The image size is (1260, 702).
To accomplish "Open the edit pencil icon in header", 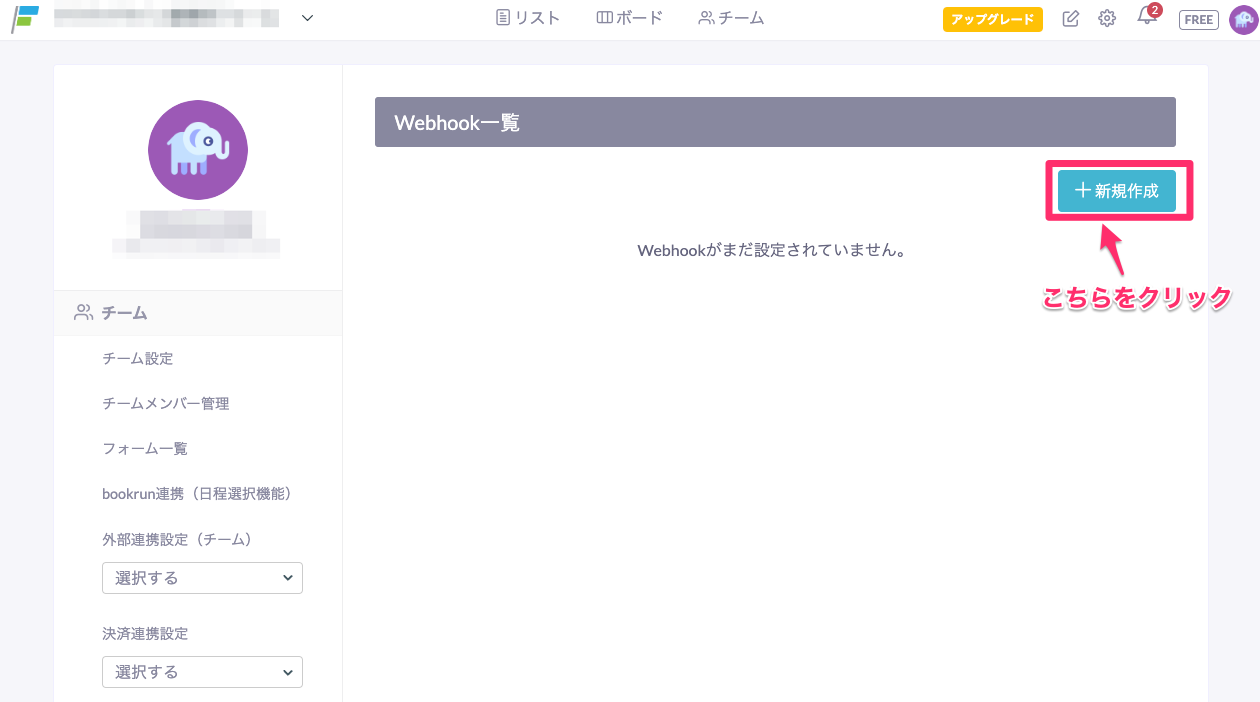I will pyautogui.click(x=1071, y=19).
